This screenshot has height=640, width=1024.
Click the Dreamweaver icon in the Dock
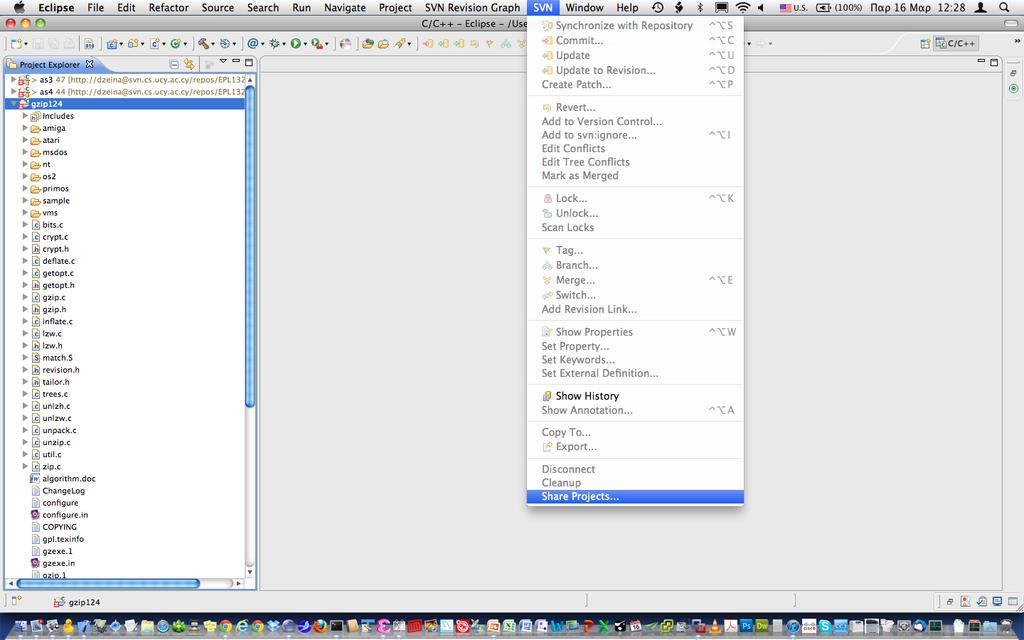761,627
